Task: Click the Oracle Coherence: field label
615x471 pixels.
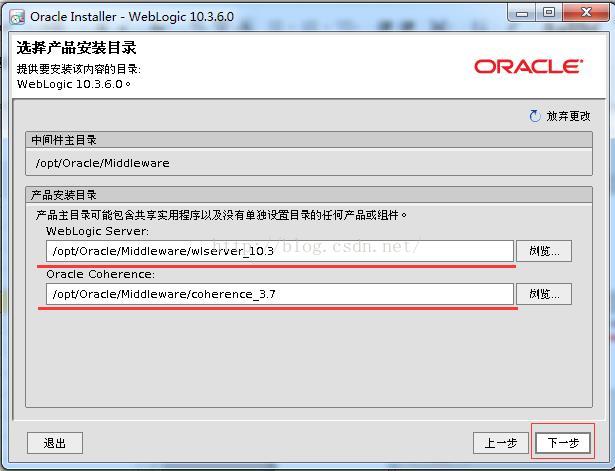Action: pos(100,274)
